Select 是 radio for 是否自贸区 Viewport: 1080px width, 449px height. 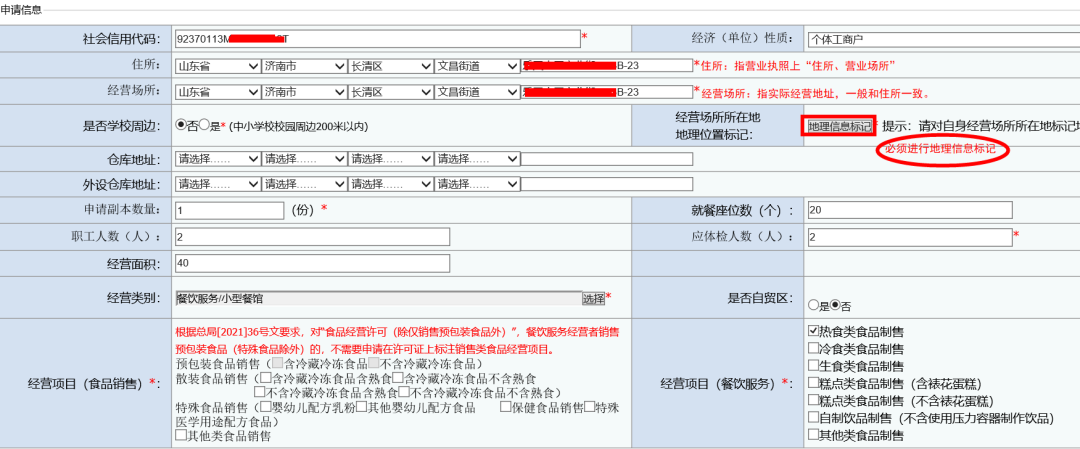click(813, 305)
